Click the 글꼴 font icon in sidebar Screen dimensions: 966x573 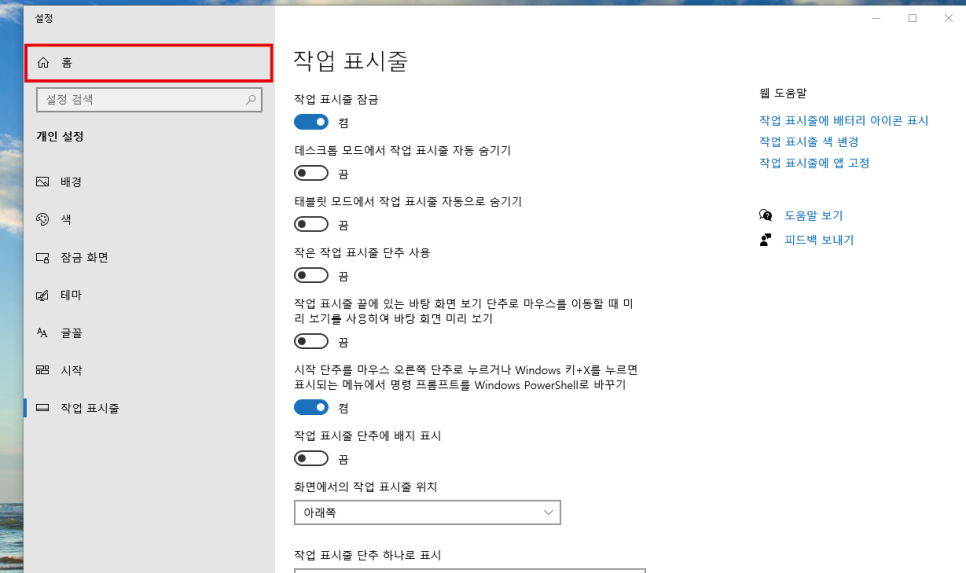pyautogui.click(x=43, y=333)
